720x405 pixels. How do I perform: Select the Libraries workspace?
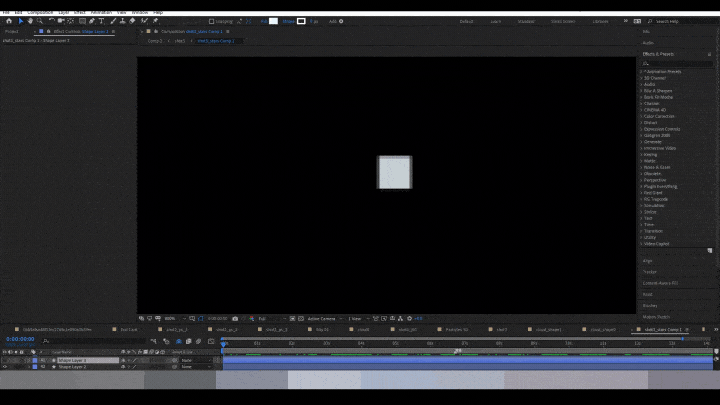tap(600, 21)
